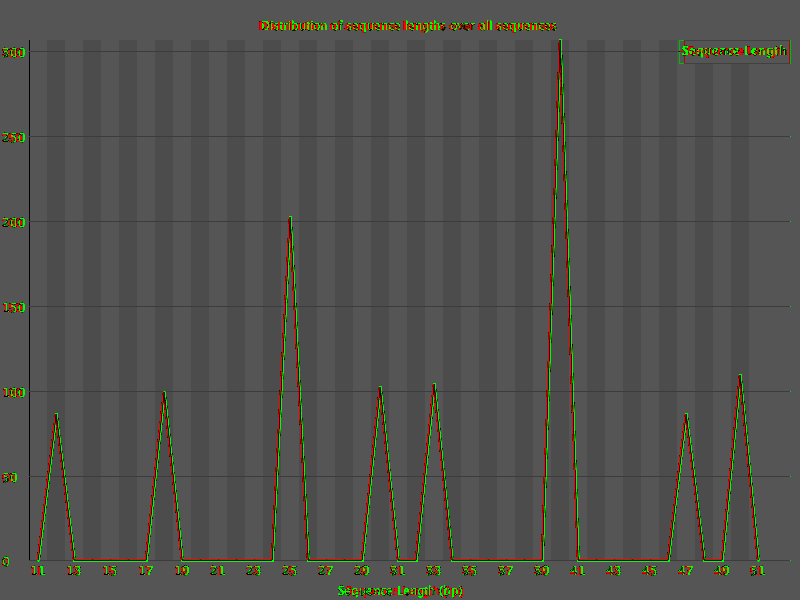Select the x-axis tick label "27"
The image size is (800, 600).
coord(326,570)
